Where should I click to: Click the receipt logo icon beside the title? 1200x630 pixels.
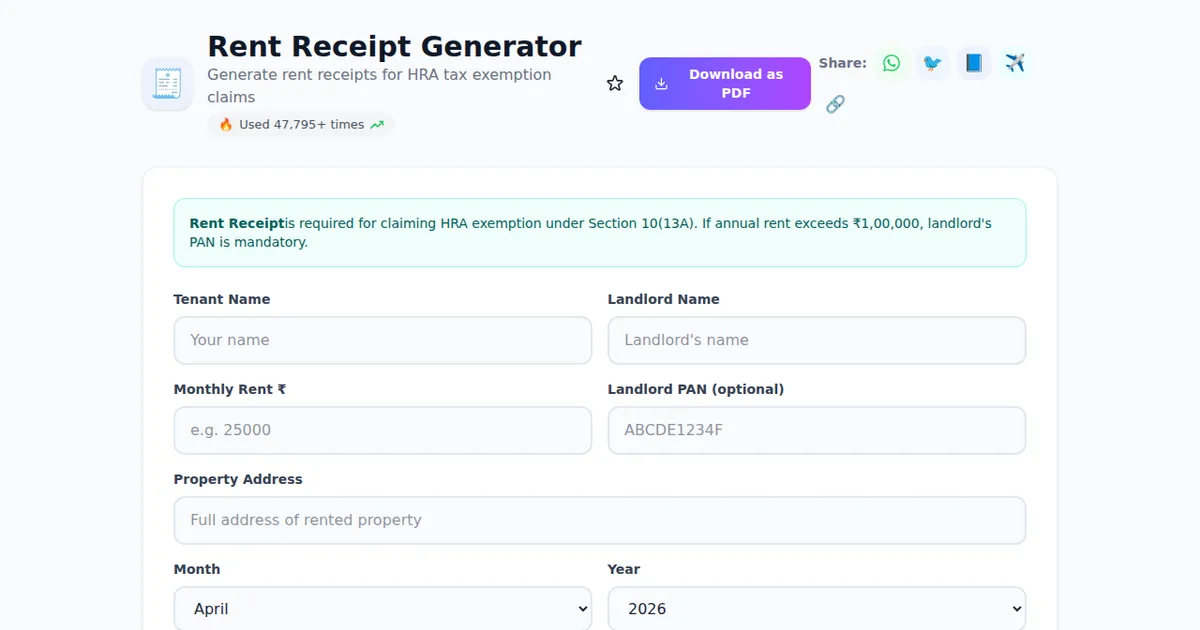[167, 84]
